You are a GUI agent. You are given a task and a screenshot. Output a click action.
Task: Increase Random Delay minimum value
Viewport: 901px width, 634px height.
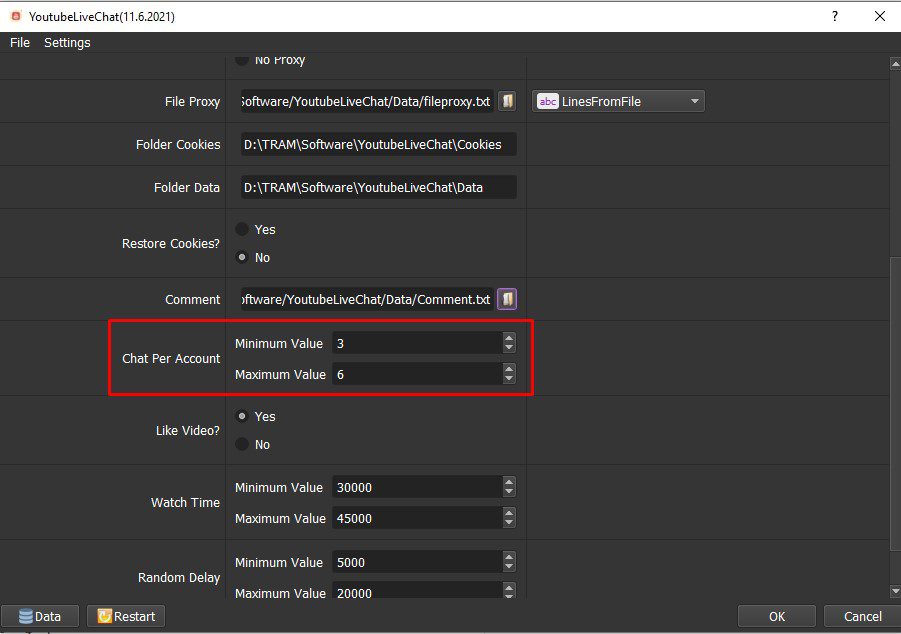(x=509, y=557)
